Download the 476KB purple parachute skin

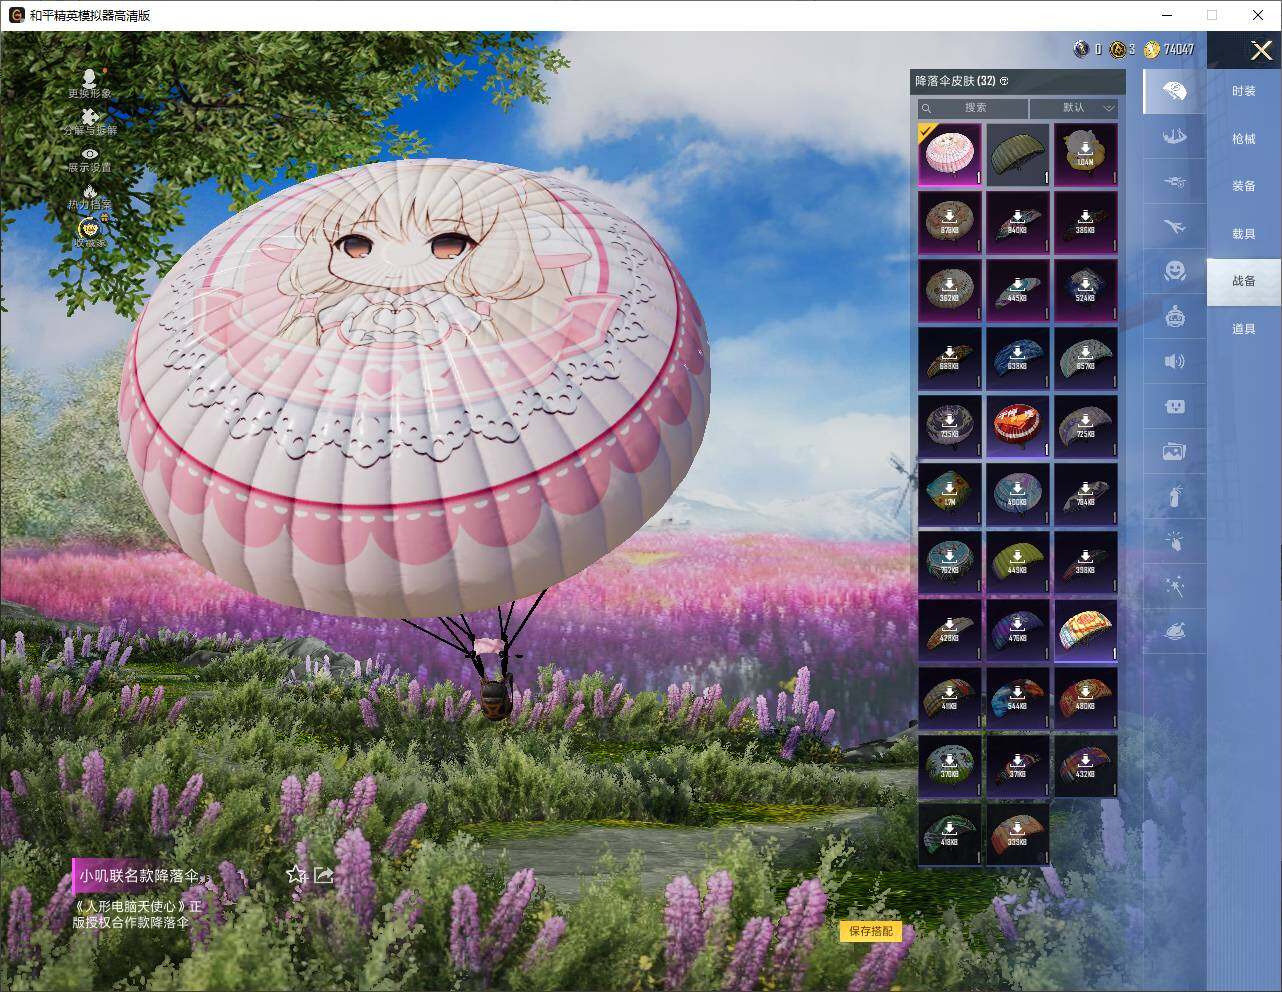point(1018,631)
